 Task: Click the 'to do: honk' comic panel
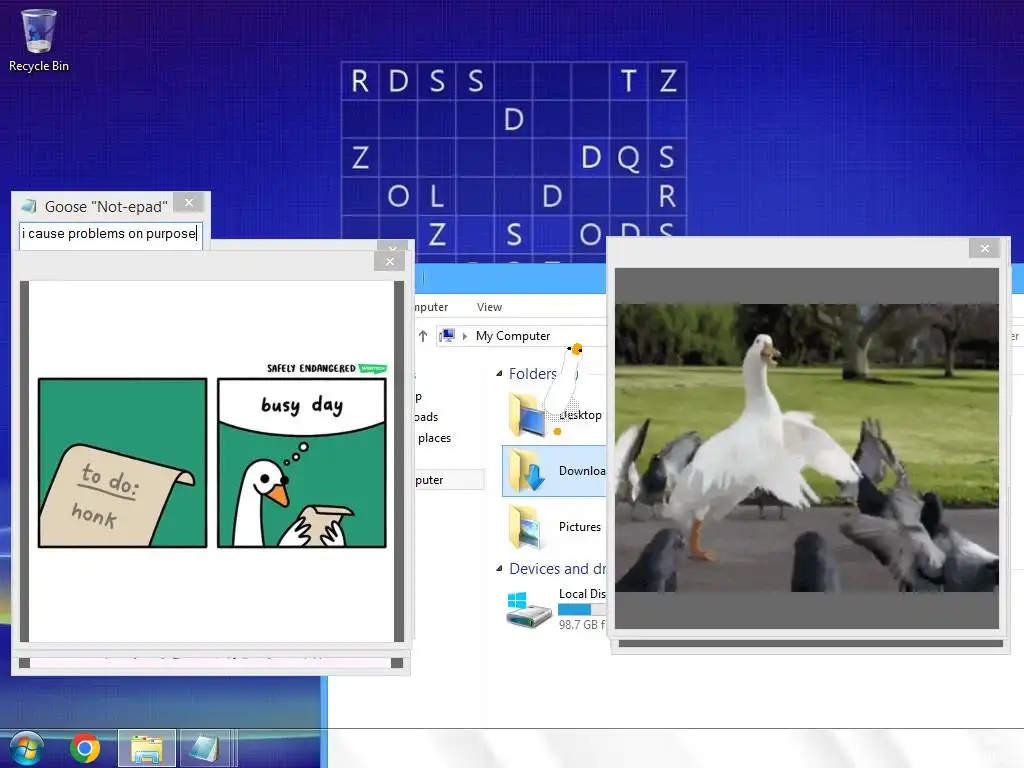point(123,462)
